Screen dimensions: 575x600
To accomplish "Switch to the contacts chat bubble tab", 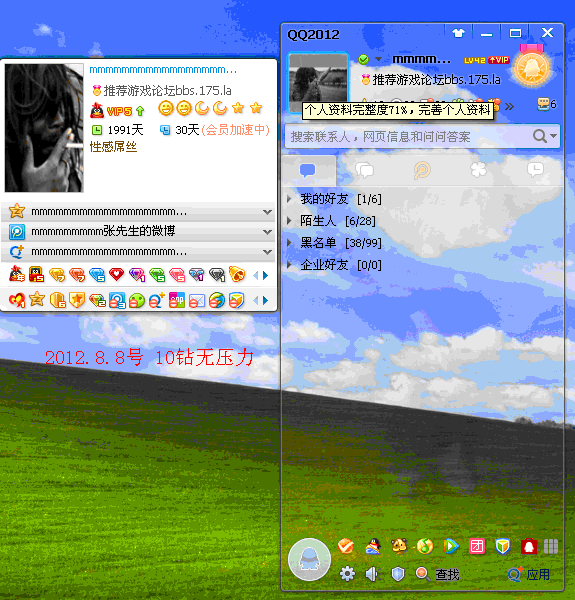I will click(308, 170).
